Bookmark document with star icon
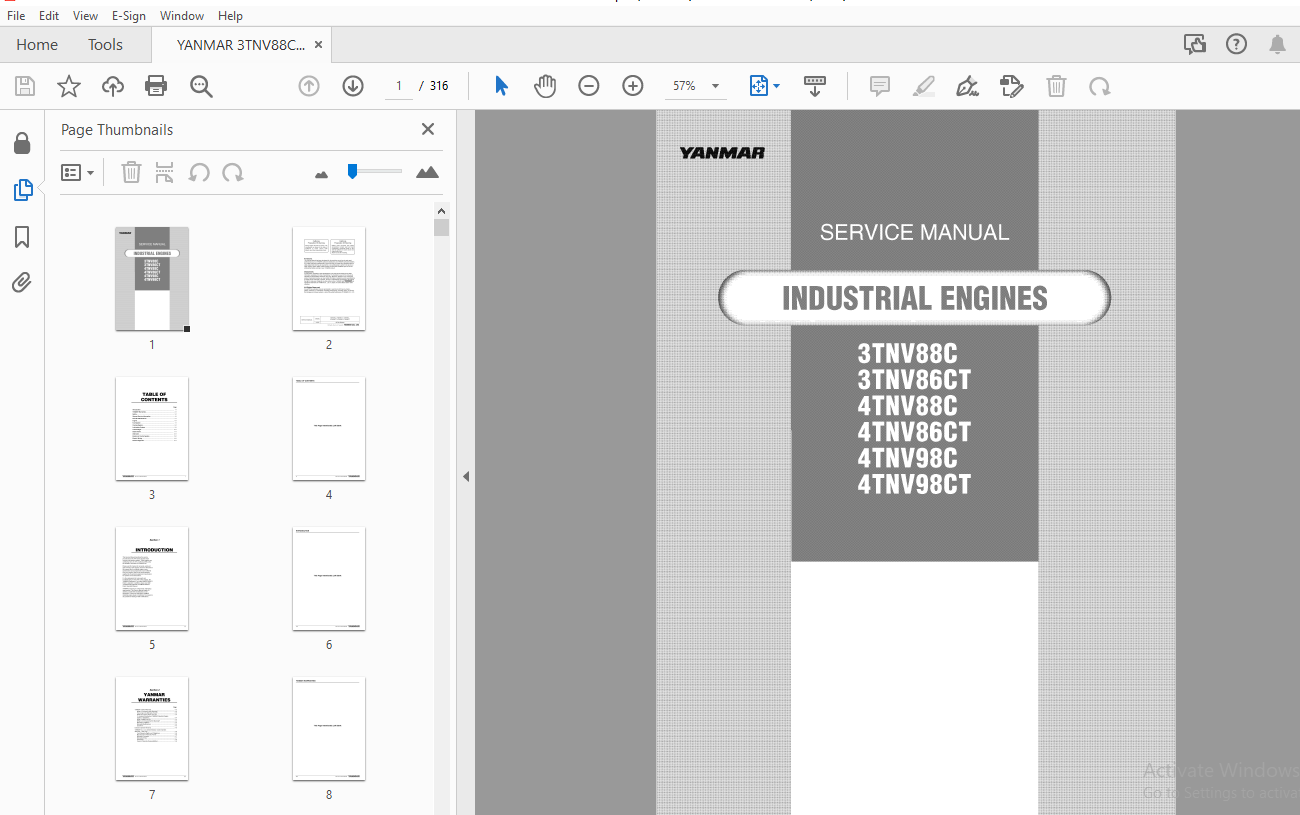Image resolution: width=1300 pixels, height=815 pixels. click(69, 86)
